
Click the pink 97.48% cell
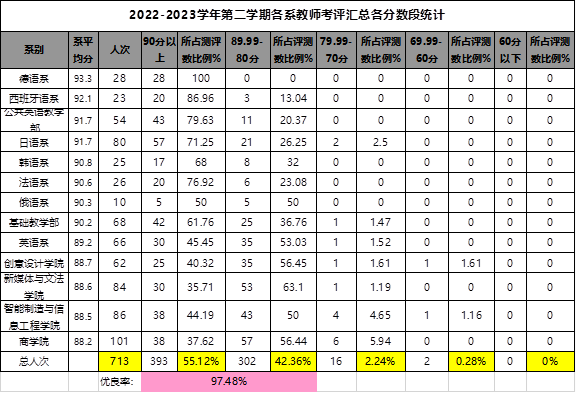[x=229, y=381]
